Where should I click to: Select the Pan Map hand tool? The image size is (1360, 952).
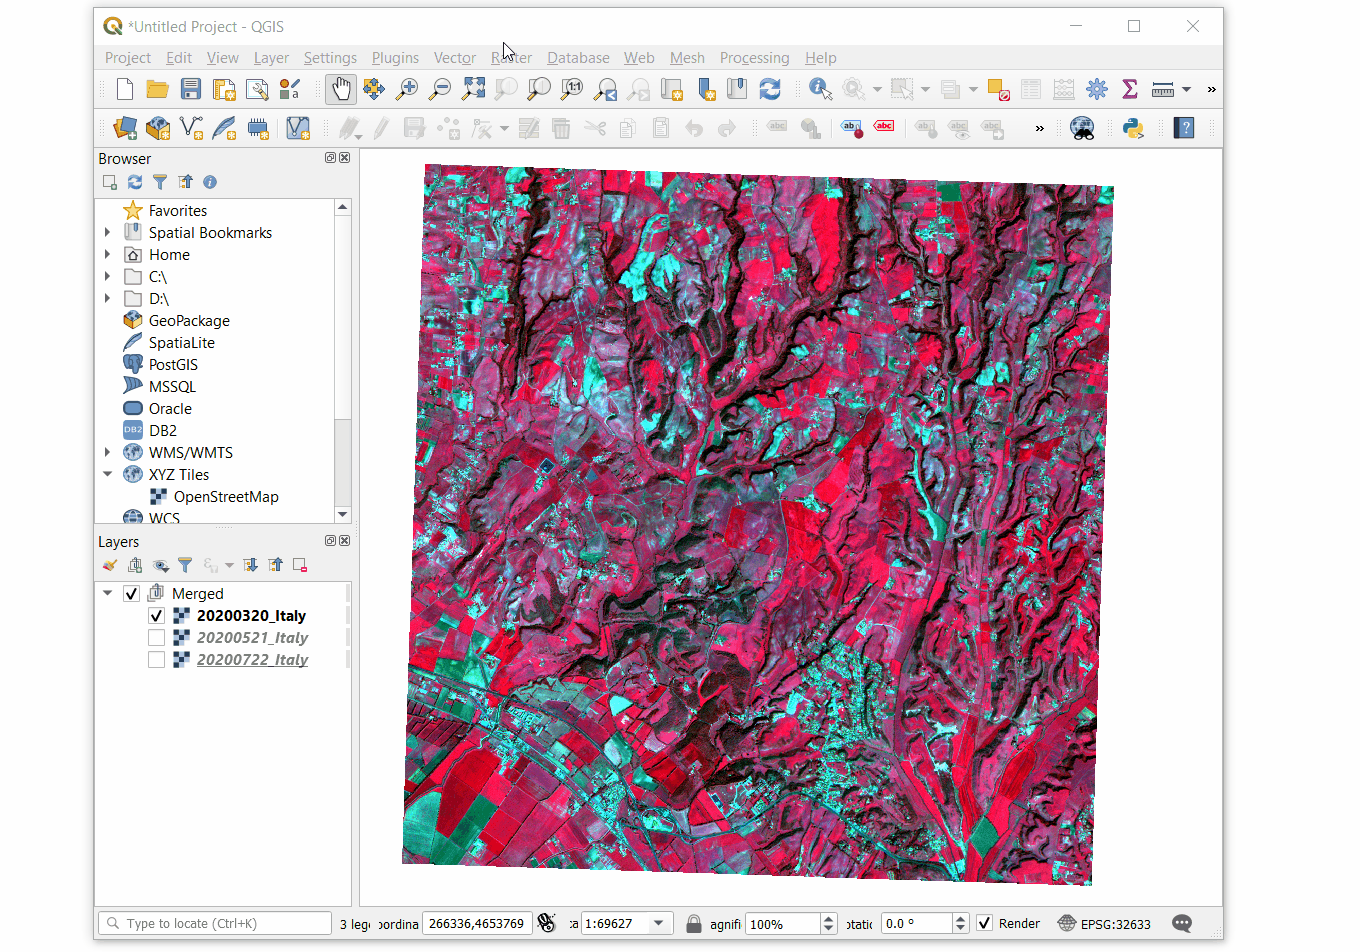pos(341,89)
